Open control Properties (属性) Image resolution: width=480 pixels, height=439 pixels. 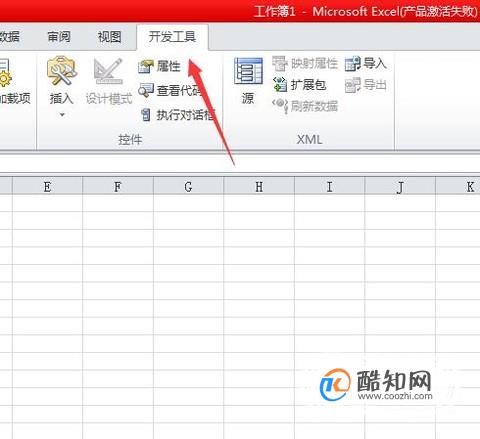pyautogui.click(x=159, y=66)
